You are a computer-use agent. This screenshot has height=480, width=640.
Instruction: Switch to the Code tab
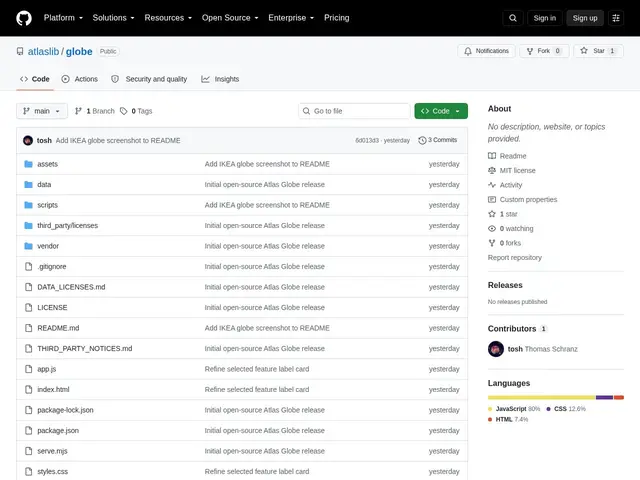(35, 79)
